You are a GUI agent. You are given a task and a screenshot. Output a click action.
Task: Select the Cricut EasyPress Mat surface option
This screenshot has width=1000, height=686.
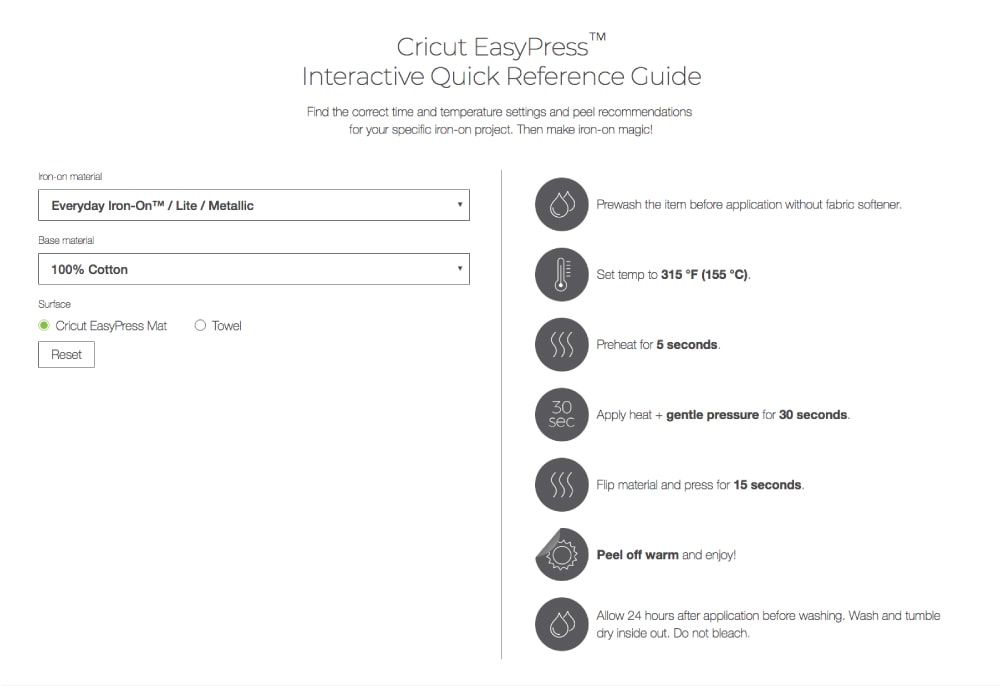pyautogui.click(x=44, y=326)
